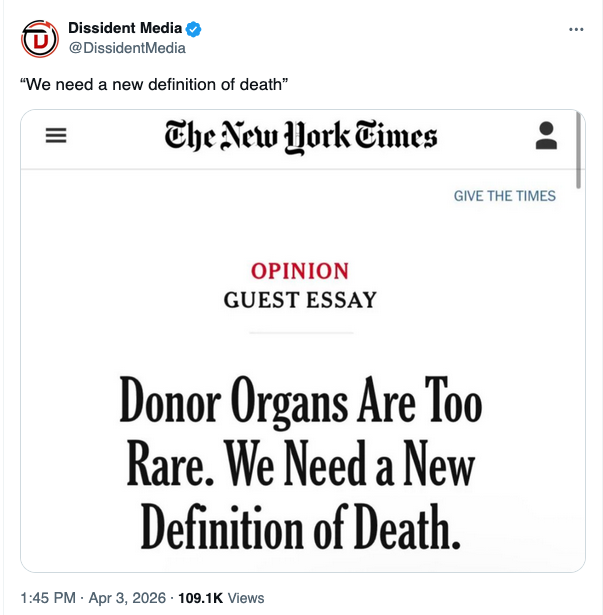This screenshot has width=603, height=615.
Task: Open the Dissident Media display name
Action: pyautogui.click(x=125, y=28)
